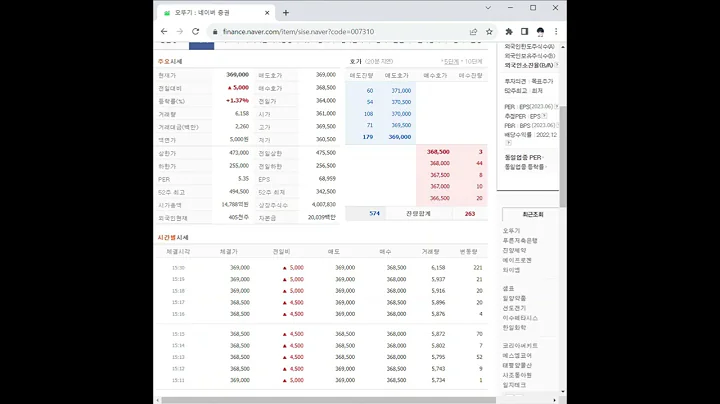The width and height of the screenshot is (720, 404).
Task: Select the 현재가 value 369,000
Action: point(237,74)
